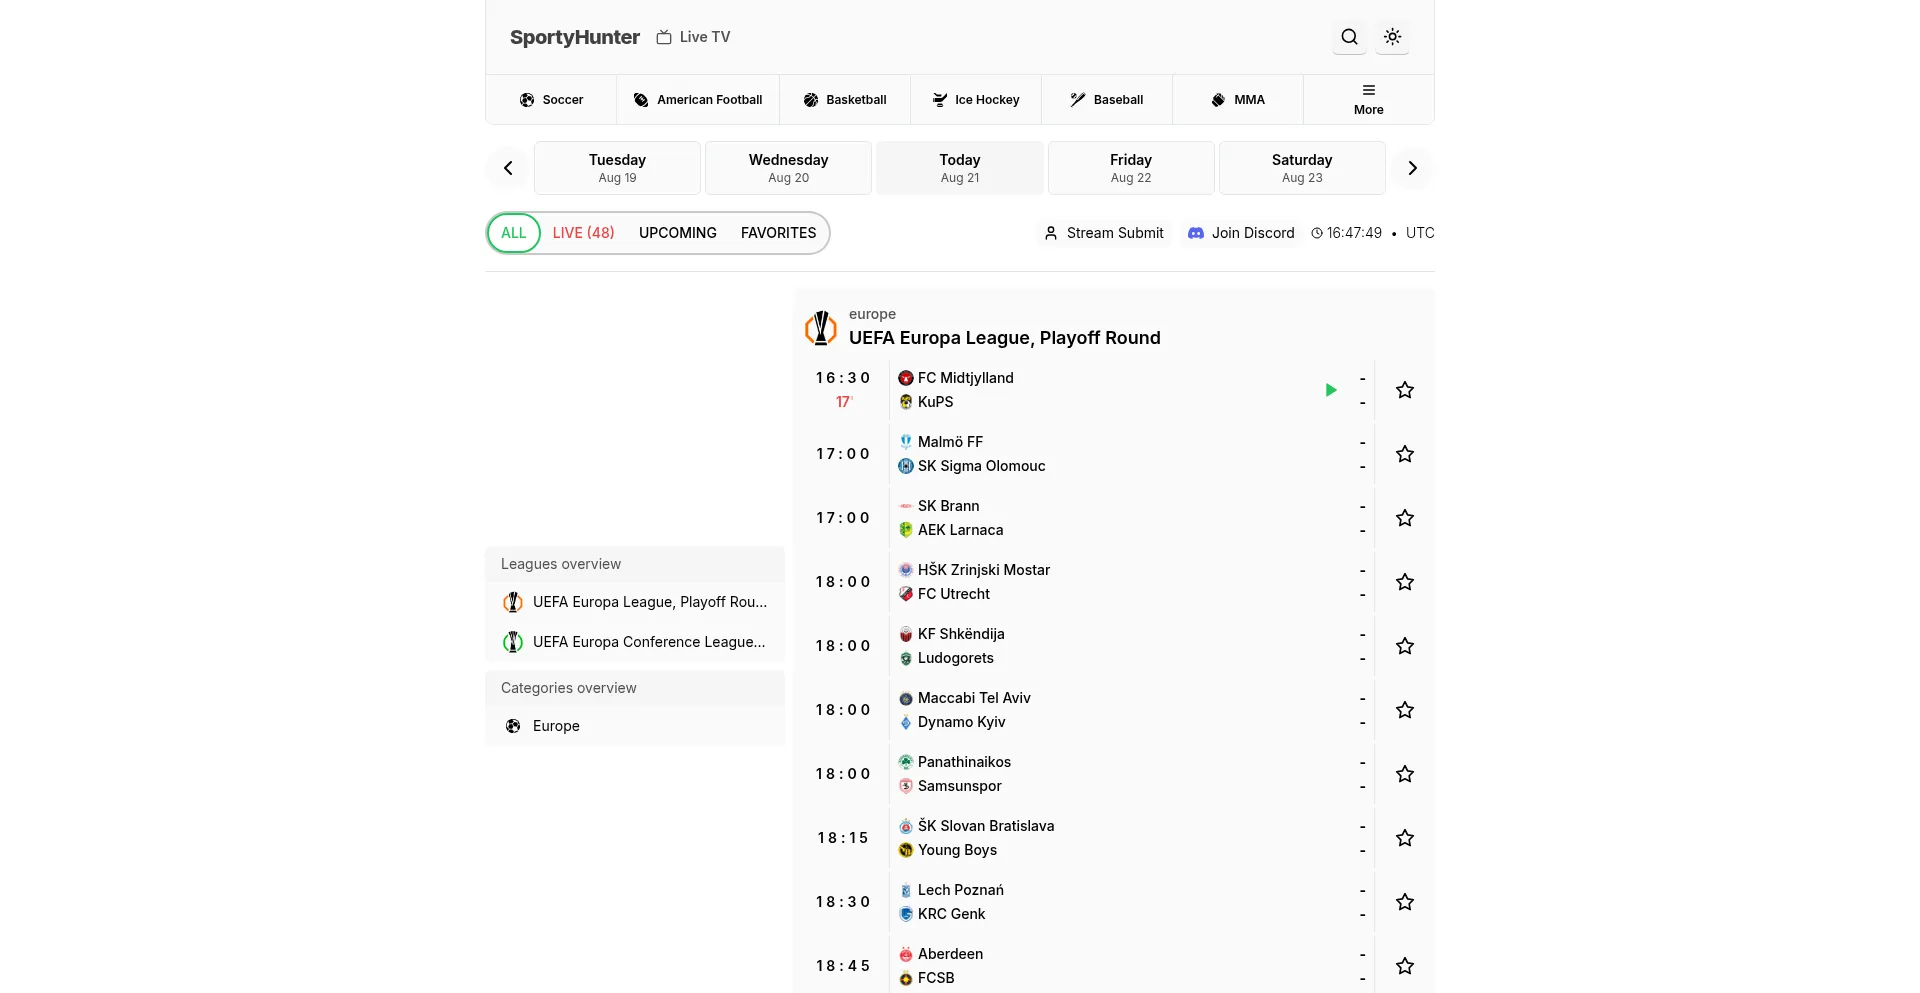Choose Wednesday Aug 20 date
This screenshot has width=1920, height=993.
(x=788, y=168)
